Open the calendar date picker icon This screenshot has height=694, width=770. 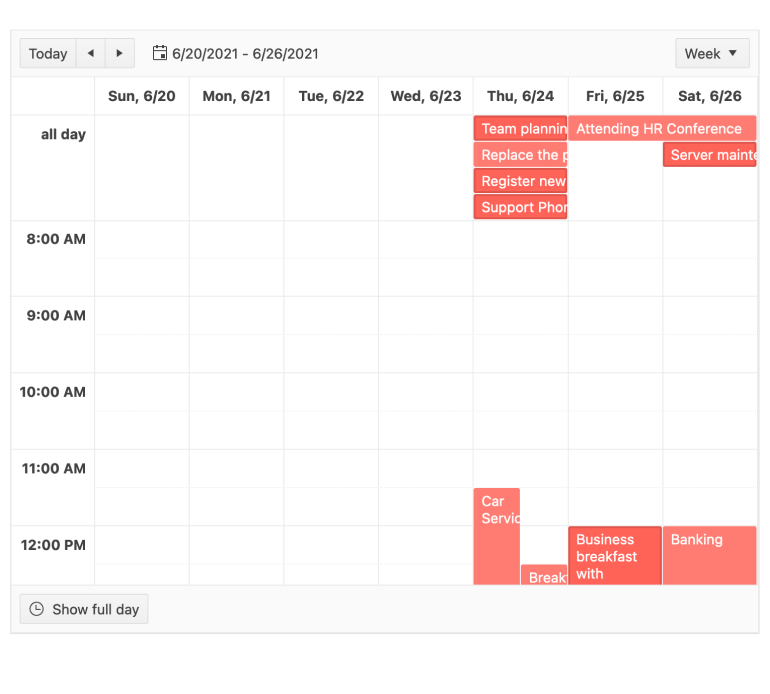(x=160, y=54)
